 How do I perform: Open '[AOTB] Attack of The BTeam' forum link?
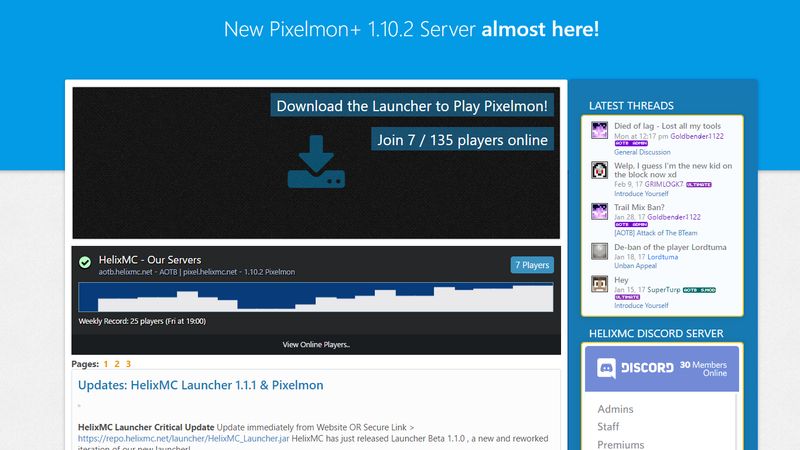656,233
